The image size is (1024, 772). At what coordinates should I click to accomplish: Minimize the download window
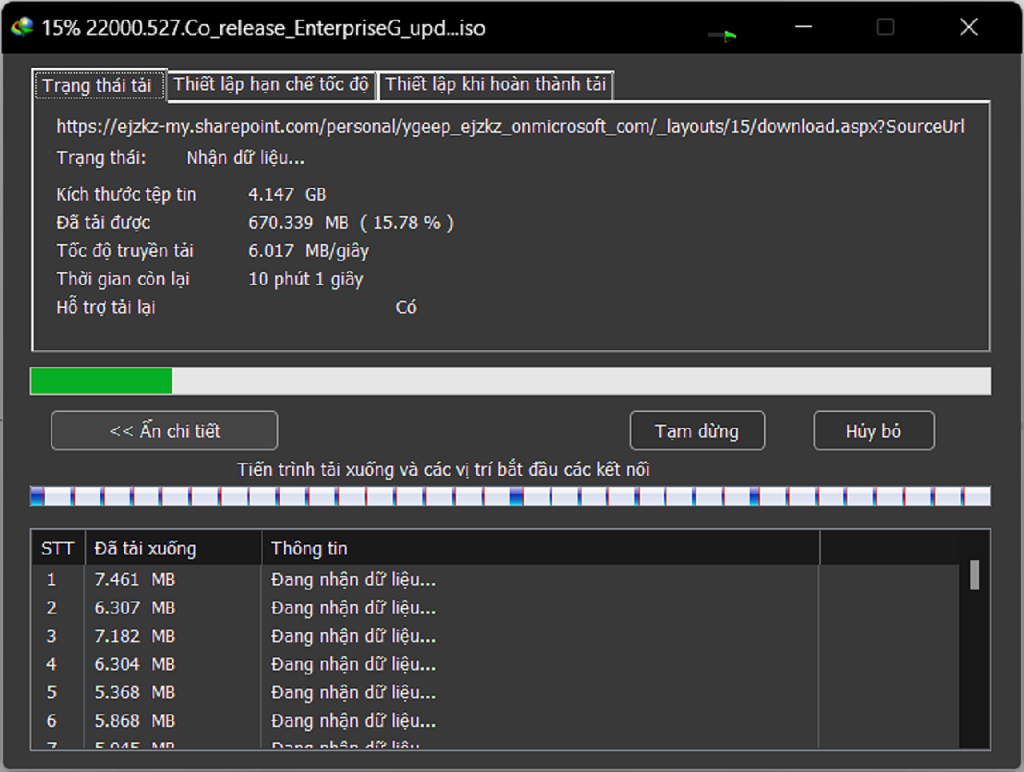(x=803, y=27)
